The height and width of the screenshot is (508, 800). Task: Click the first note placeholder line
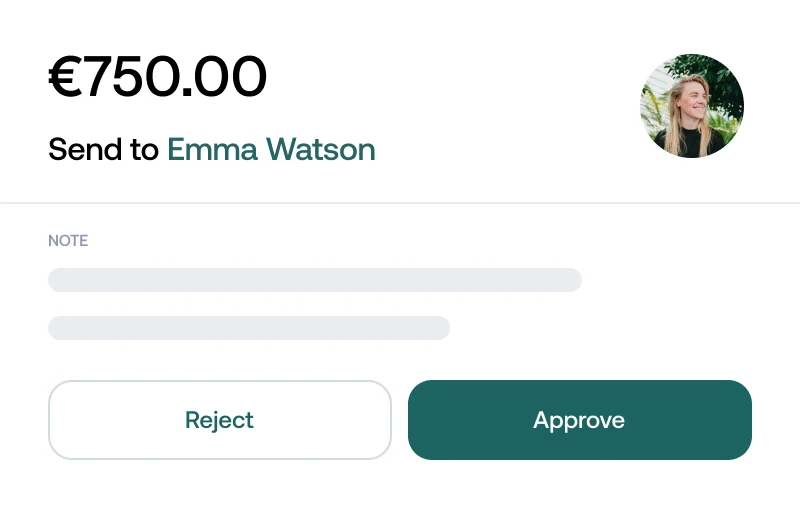coord(315,280)
